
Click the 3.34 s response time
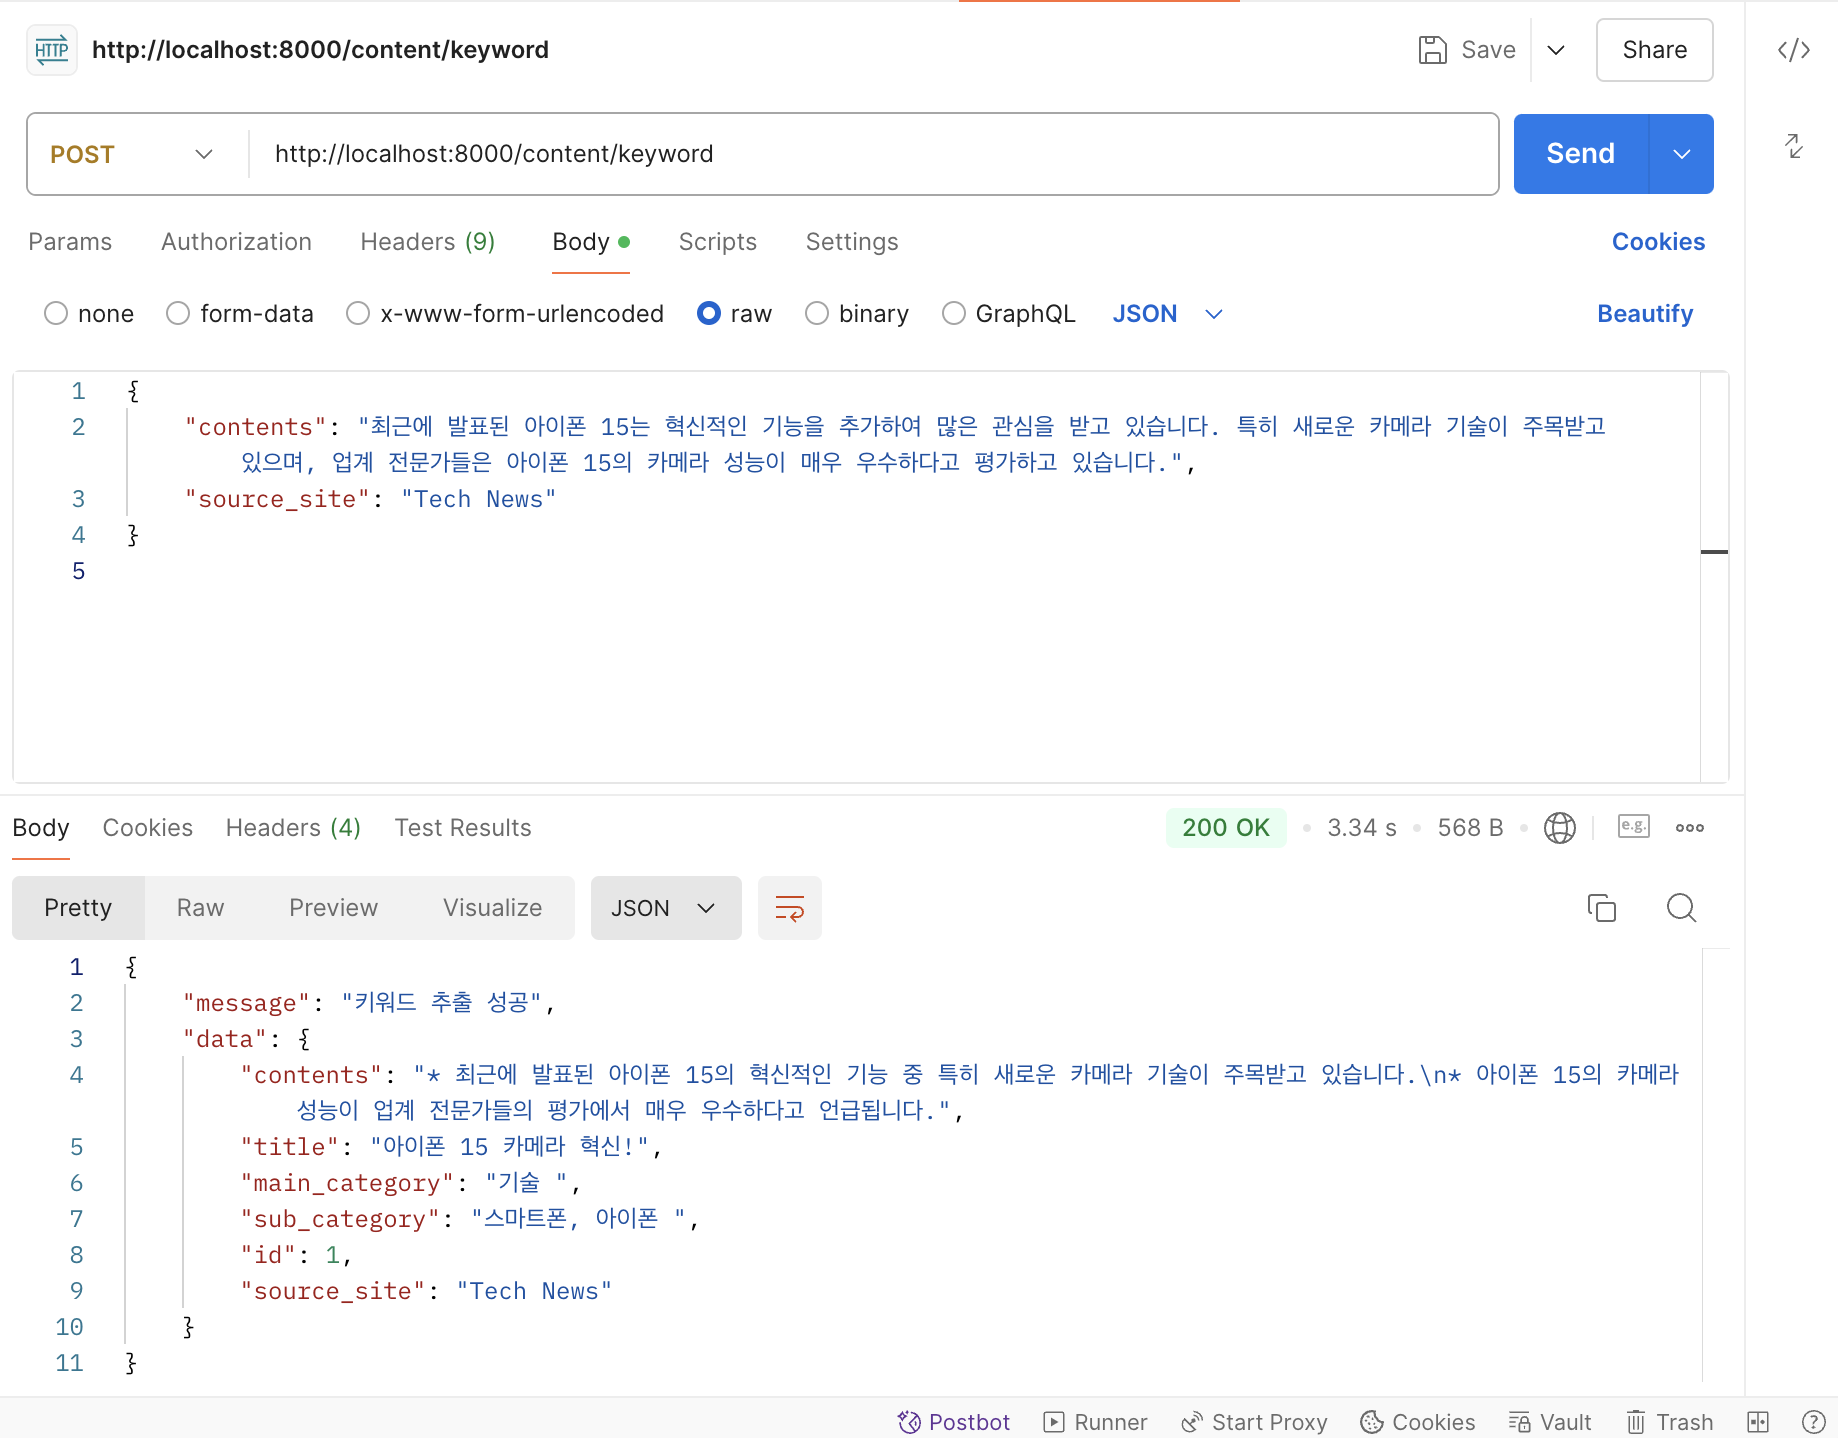coord(1362,828)
